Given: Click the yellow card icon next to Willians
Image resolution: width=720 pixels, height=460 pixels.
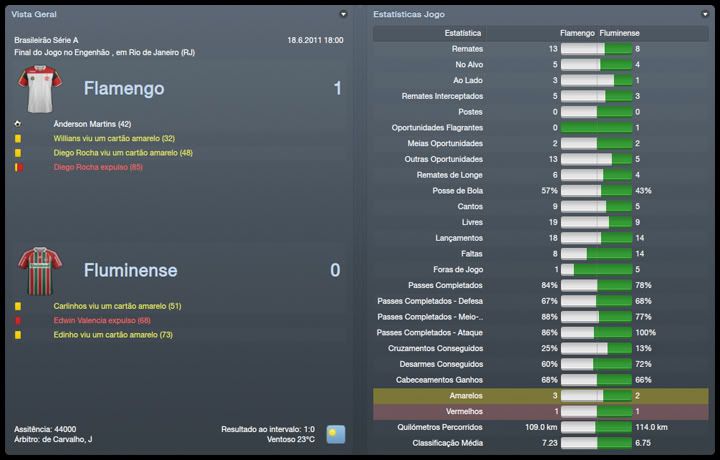Looking at the screenshot, I should click(x=17, y=138).
